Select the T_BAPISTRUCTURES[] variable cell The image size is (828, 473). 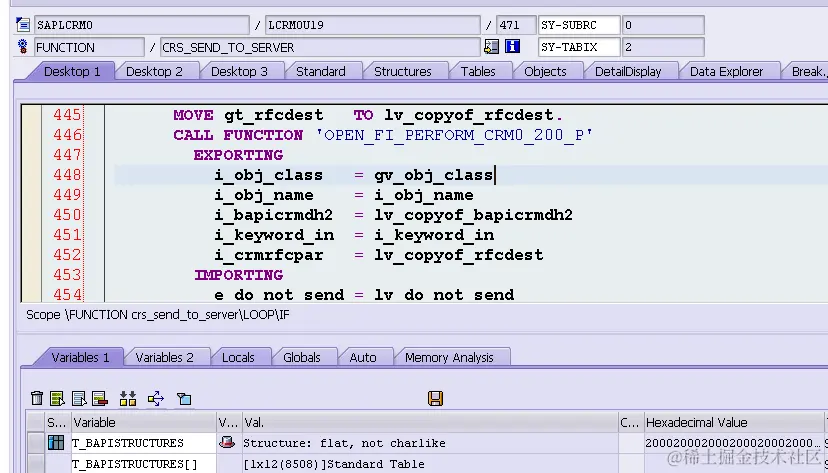click(144, 464)
